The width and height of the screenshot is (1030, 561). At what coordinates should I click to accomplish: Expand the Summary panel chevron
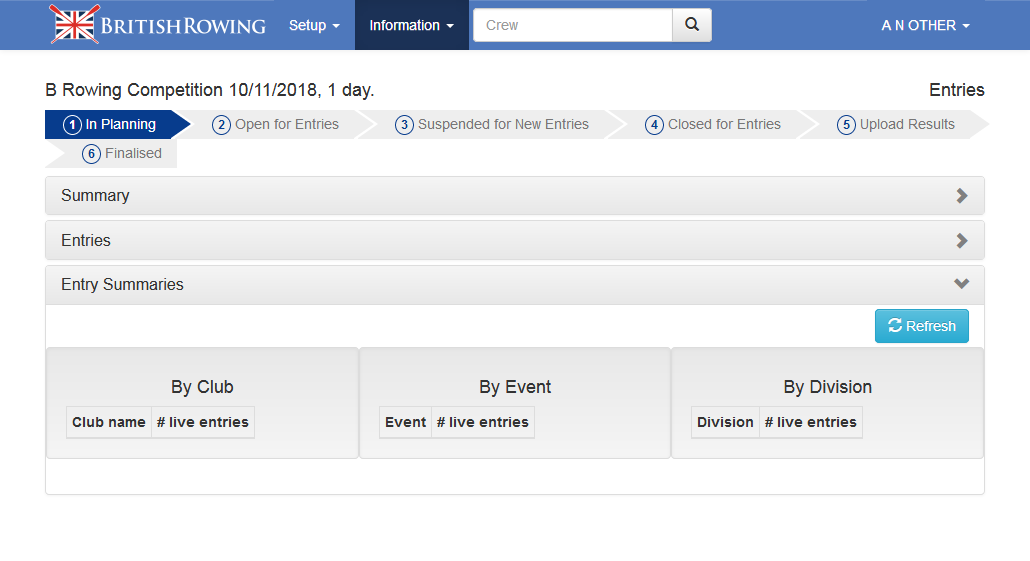961,196
